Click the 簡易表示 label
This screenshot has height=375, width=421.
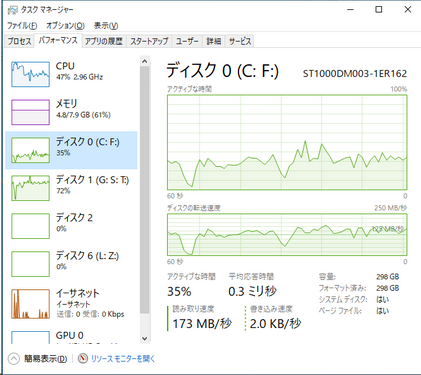point(45,359)
